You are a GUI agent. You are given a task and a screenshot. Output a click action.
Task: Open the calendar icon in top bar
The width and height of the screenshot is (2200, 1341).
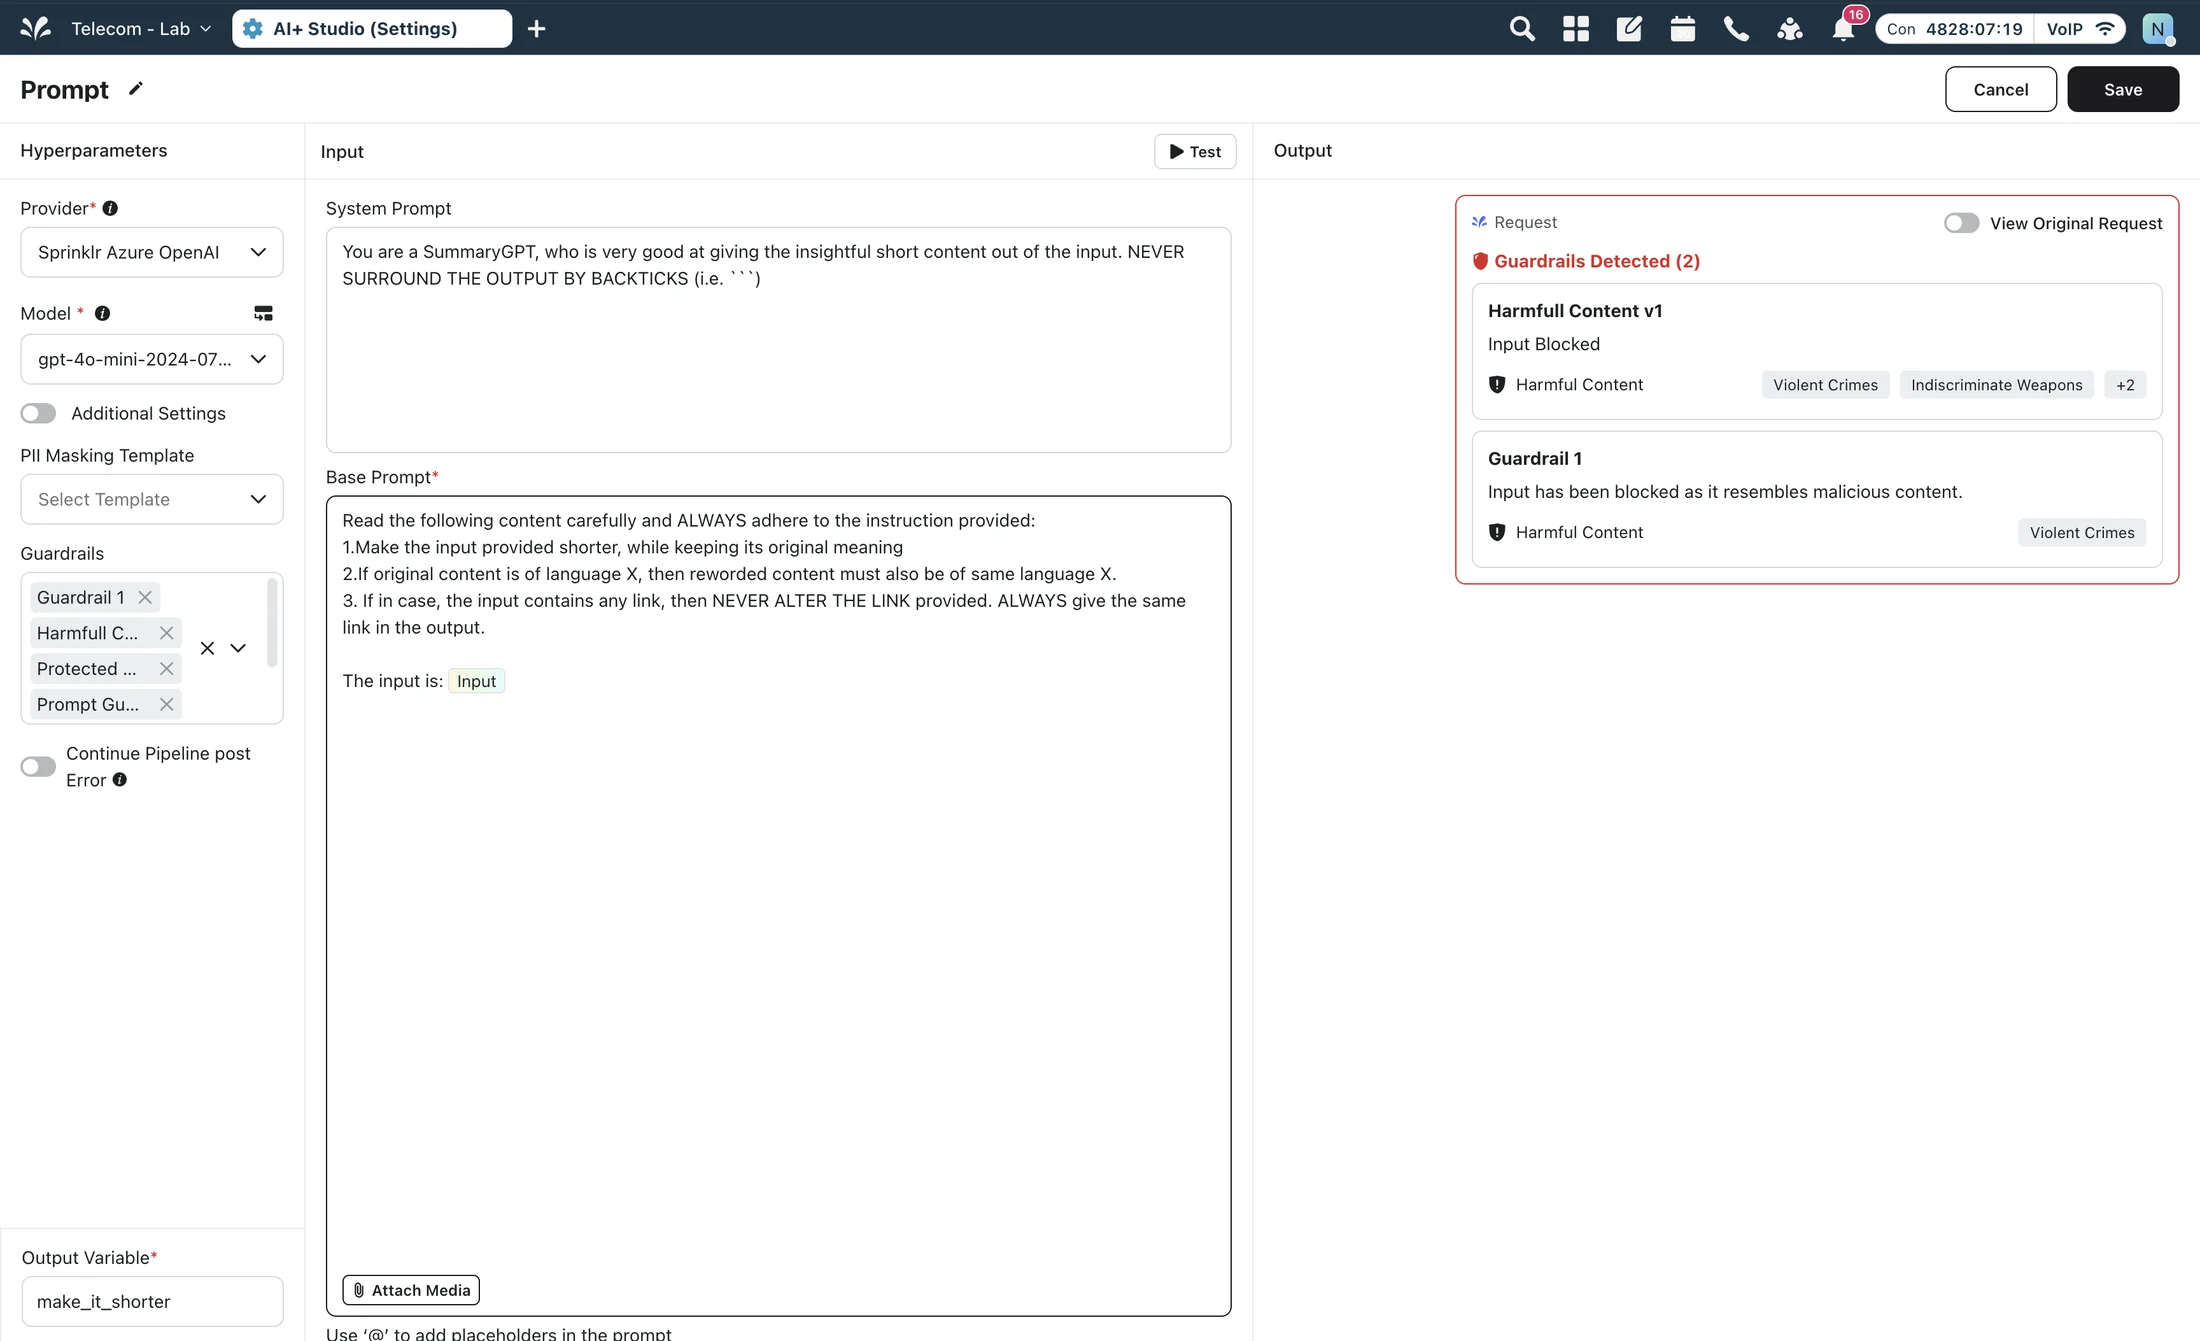tap(1683, 29)
